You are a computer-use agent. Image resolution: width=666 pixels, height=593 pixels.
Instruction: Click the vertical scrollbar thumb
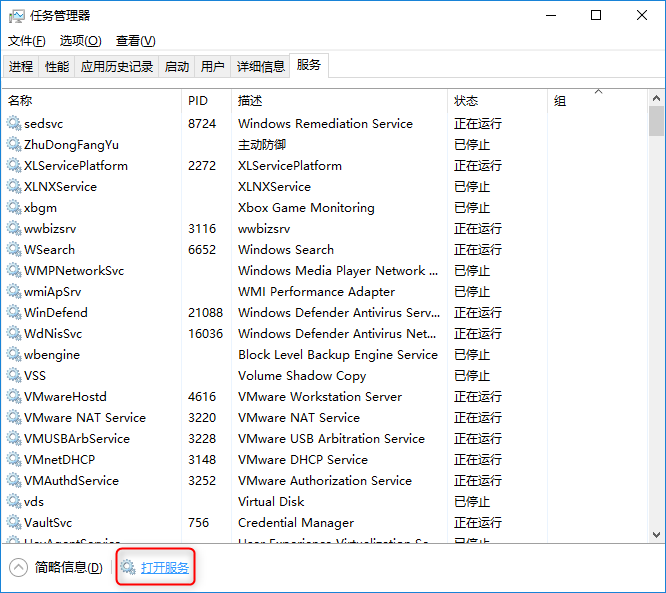pyautogui.click(x=656, y=121)
